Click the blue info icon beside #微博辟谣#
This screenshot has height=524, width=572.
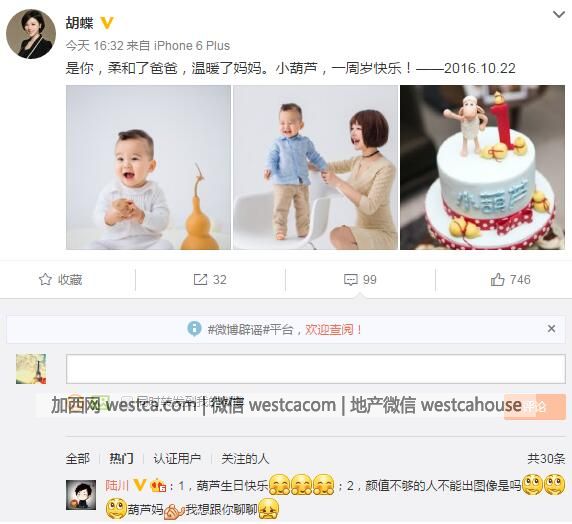tap(194, 328)
